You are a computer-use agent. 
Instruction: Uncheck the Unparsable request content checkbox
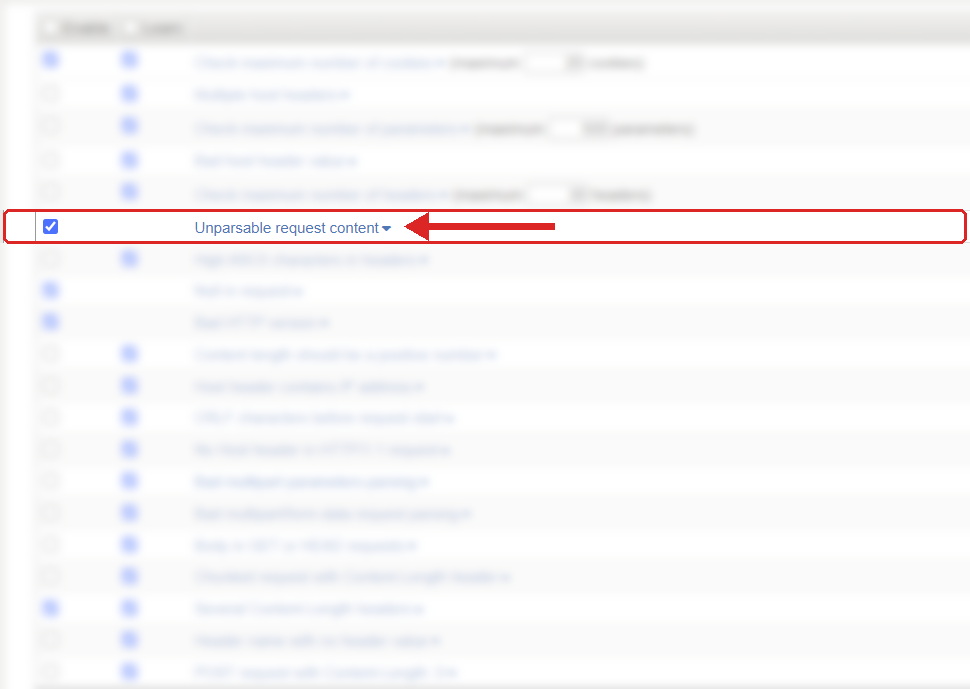[x=51, y=227]
